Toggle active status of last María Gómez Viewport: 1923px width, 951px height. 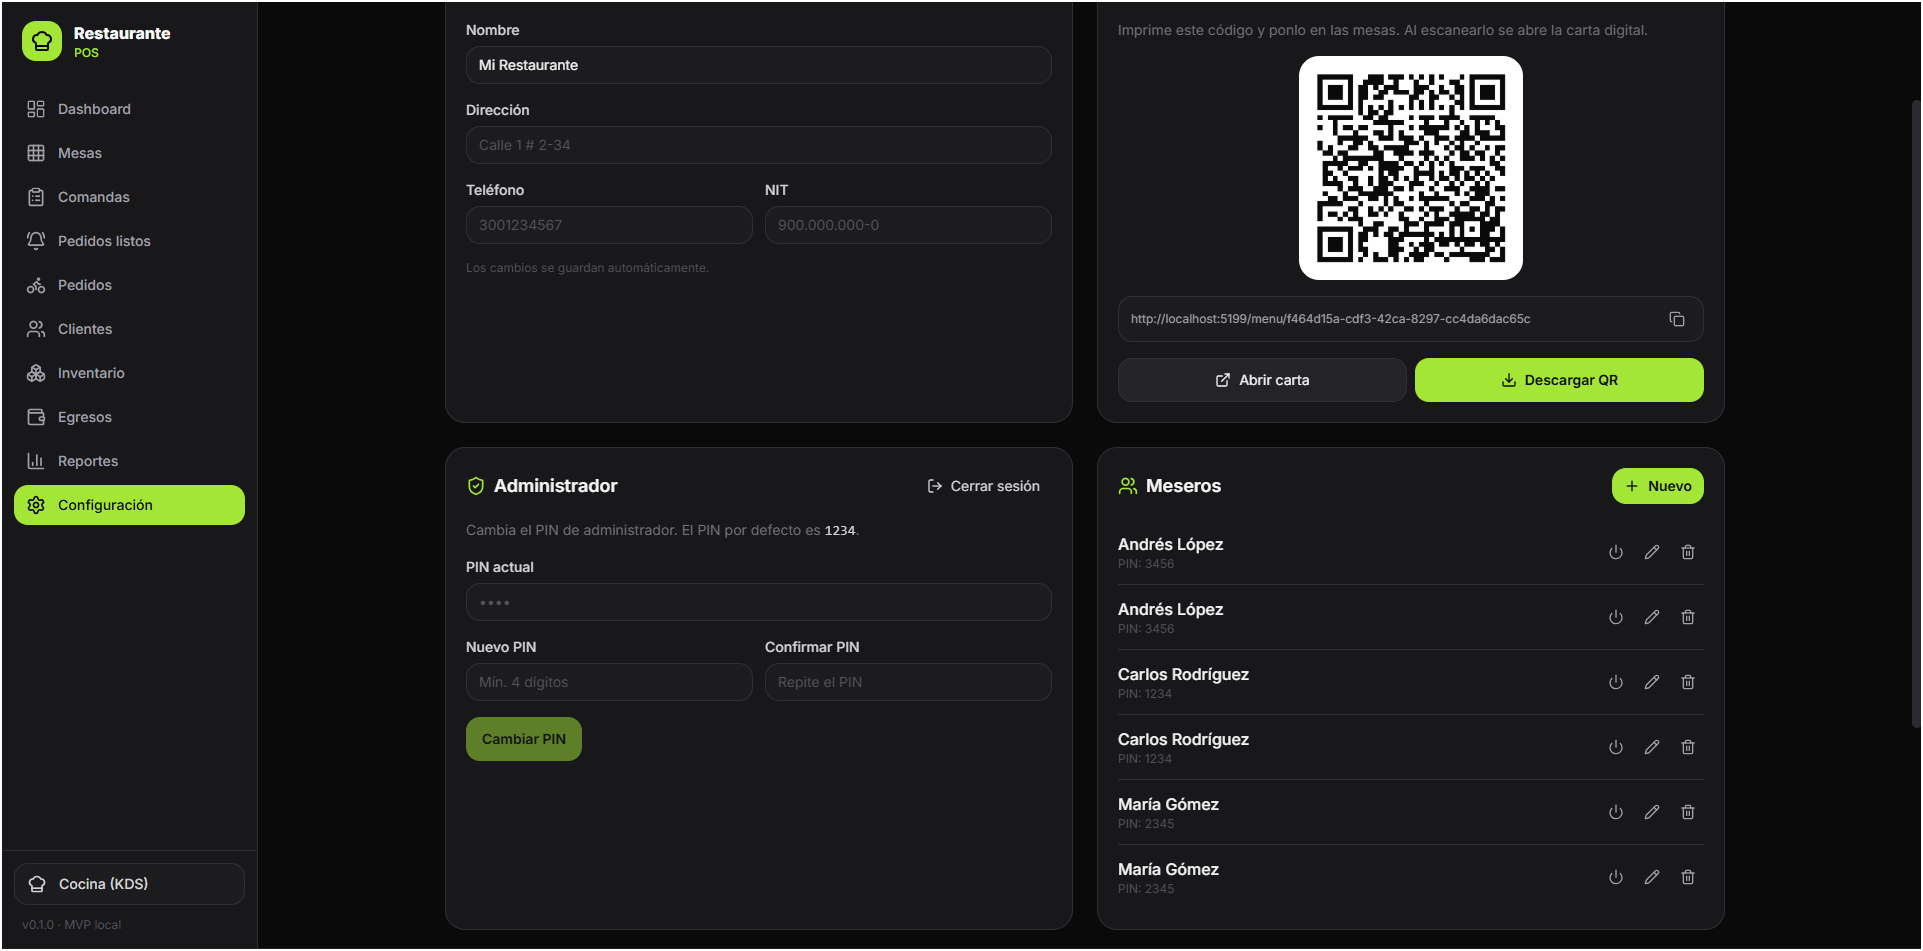[x=1616, y=877]
